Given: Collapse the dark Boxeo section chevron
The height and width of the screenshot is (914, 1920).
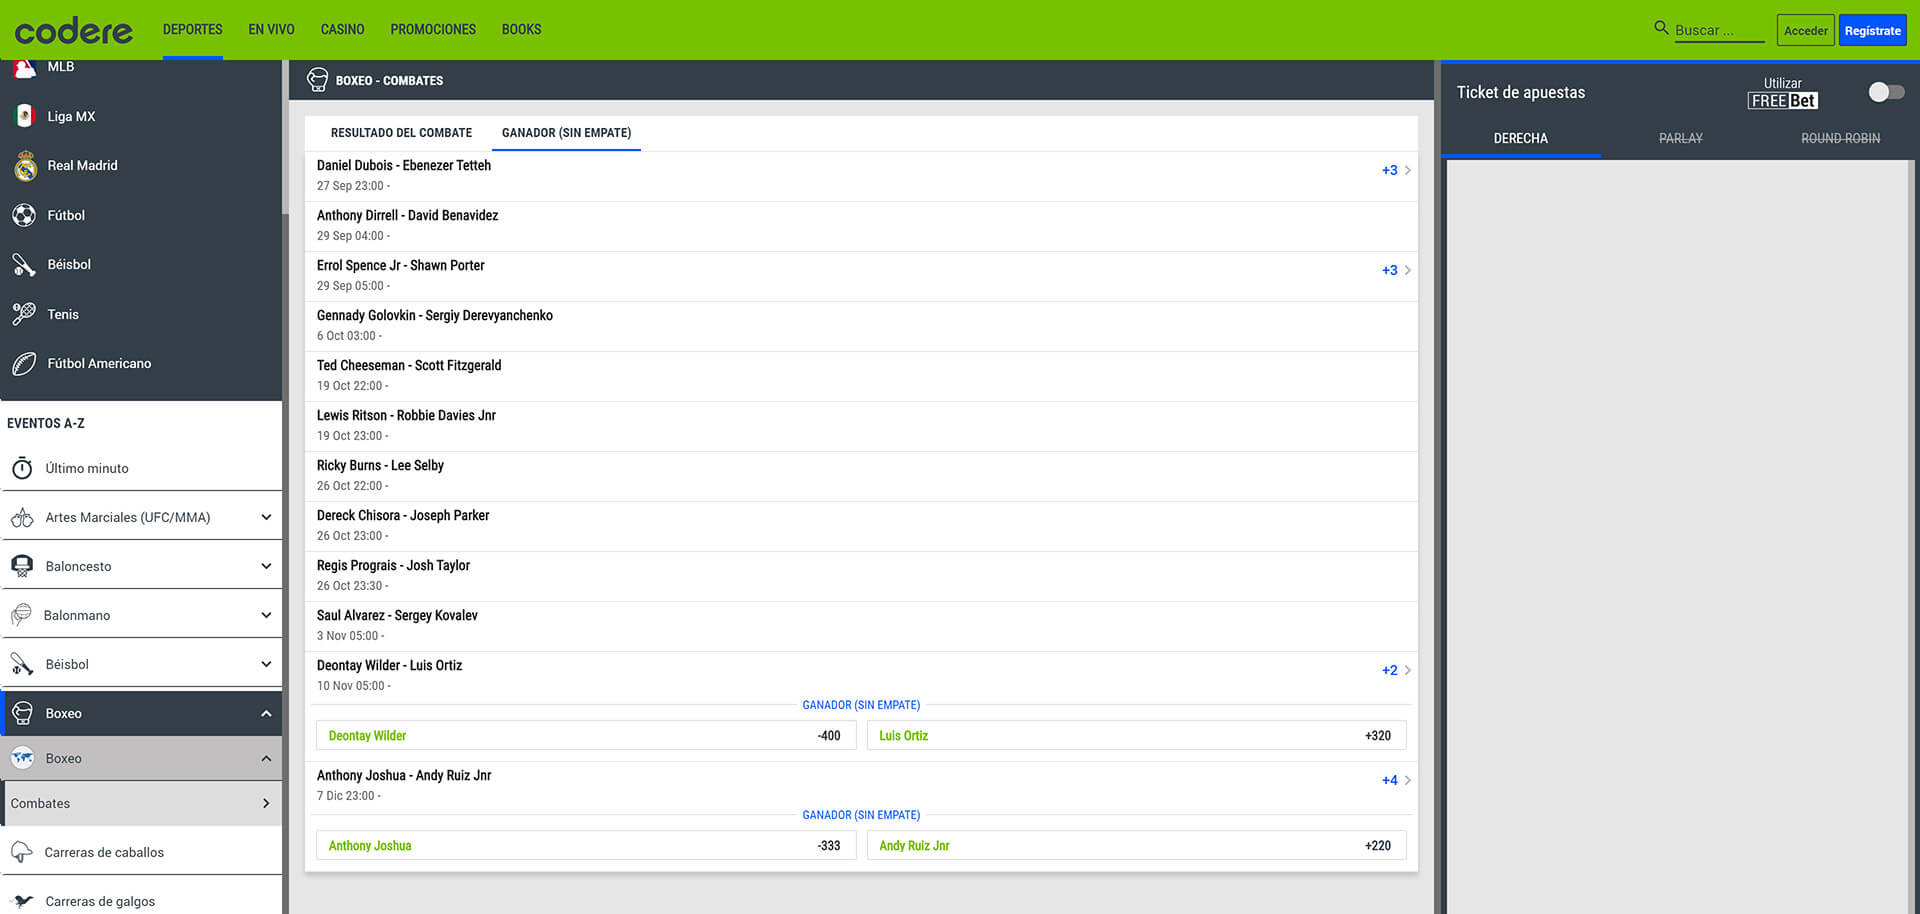Looking at the screenshot, I should pos(266,713).
